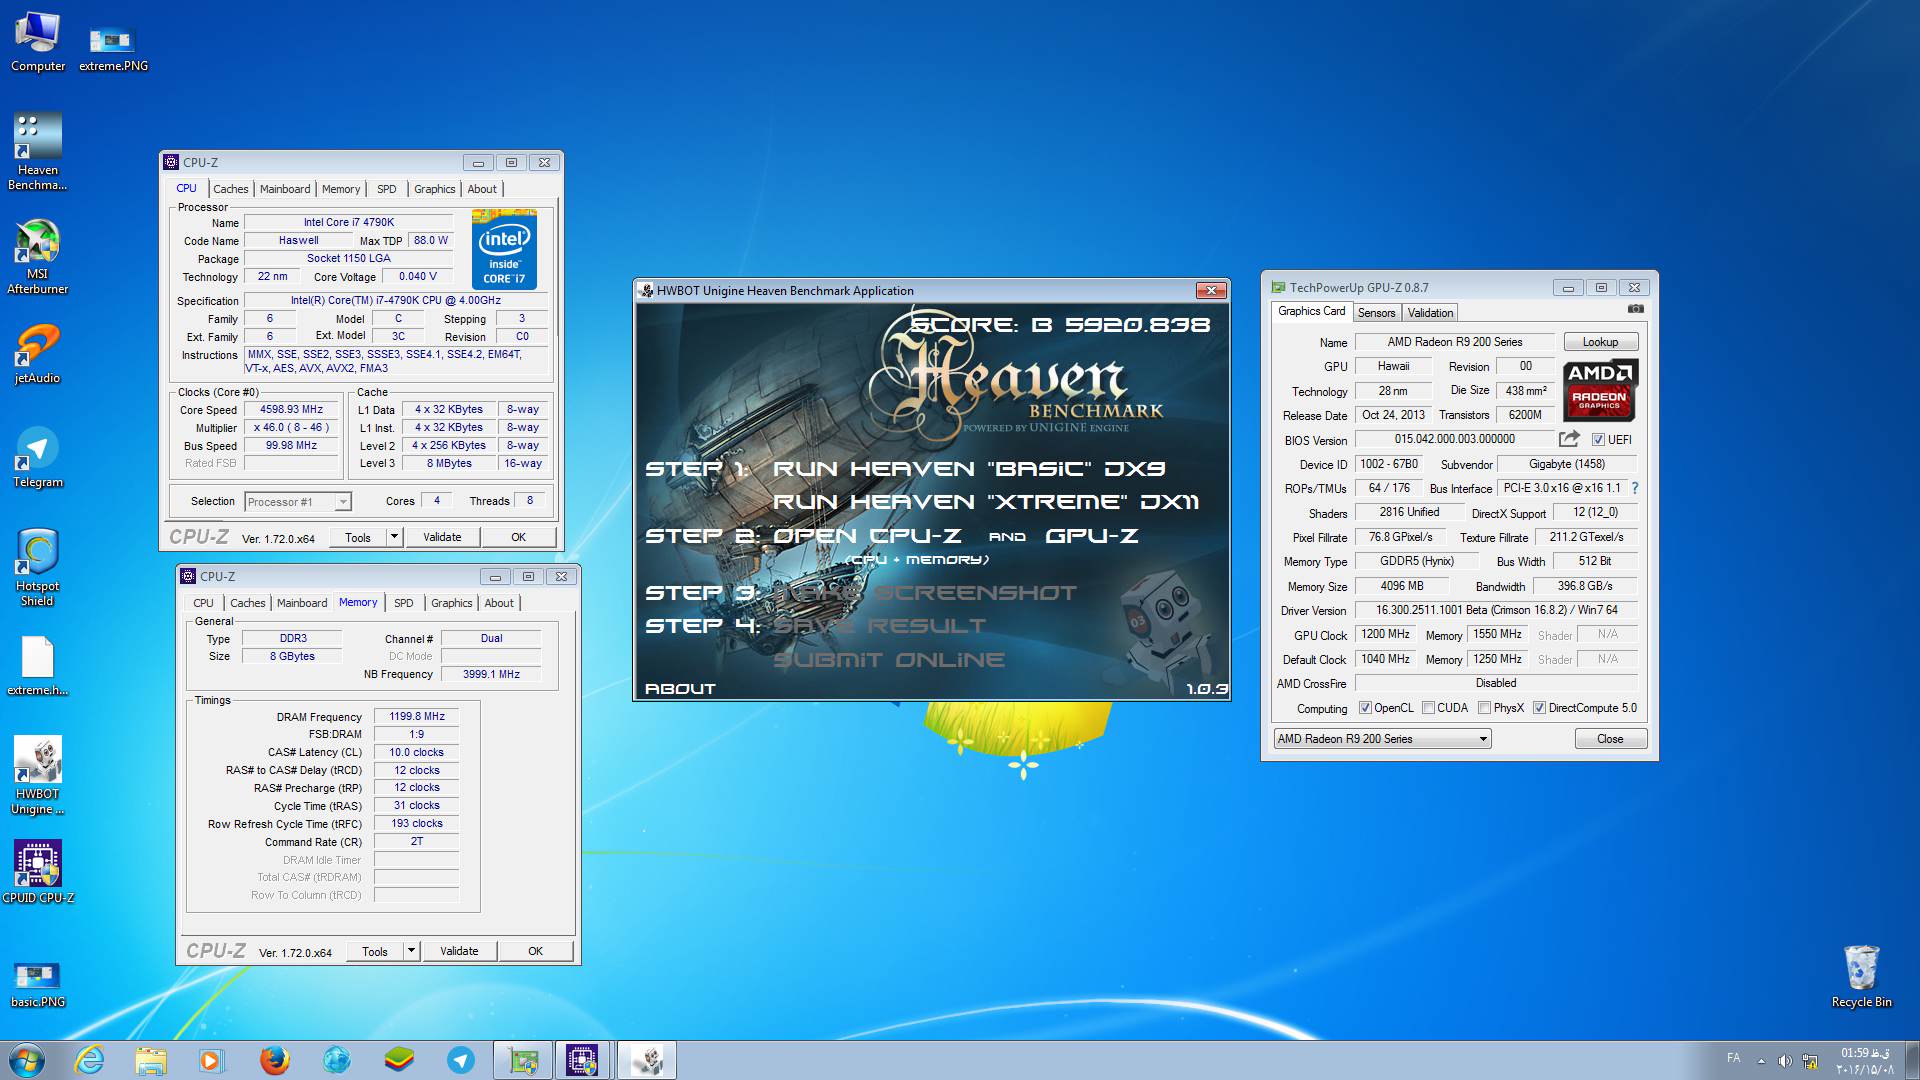The height and width of the screenshot is (1080, 1920).
Task: Open the SPD tab in top CPU-Z window
Action: tap(387, 189)
